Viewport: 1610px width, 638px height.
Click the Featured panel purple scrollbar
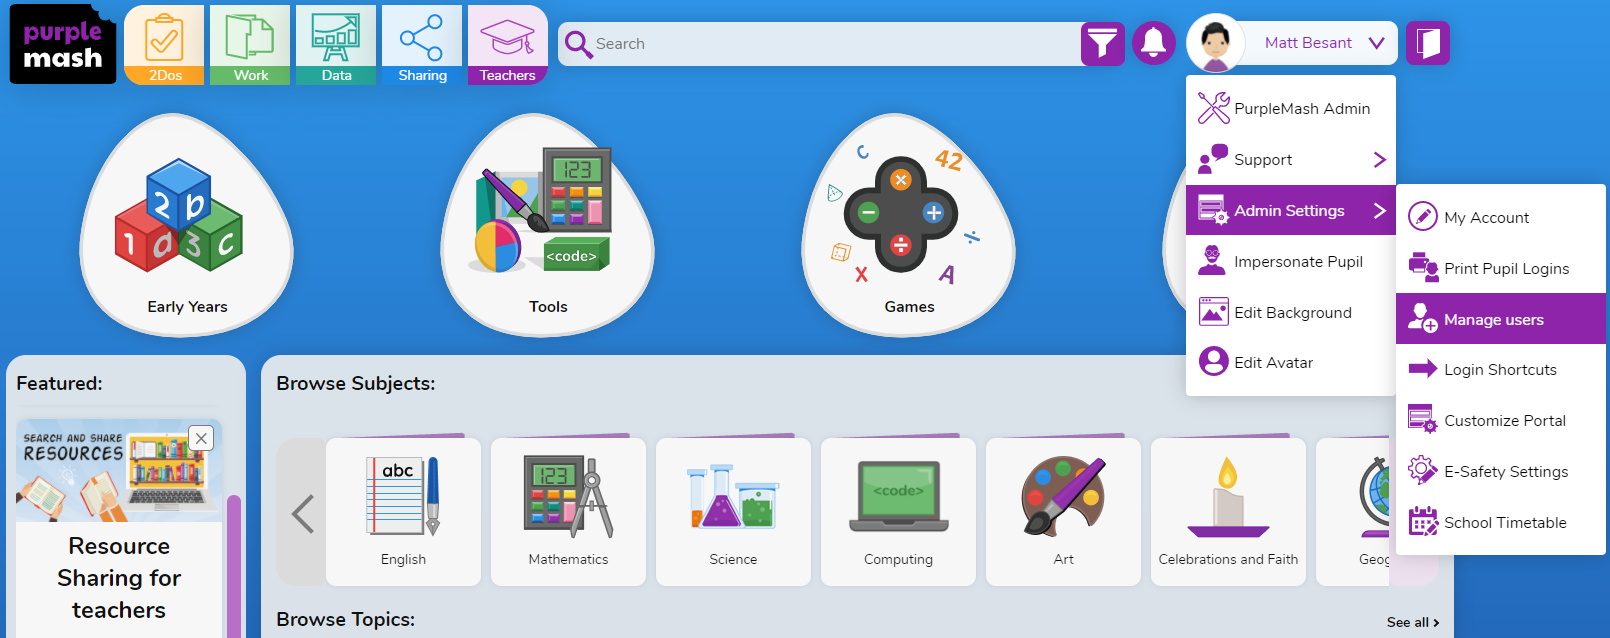coord(234,565)
